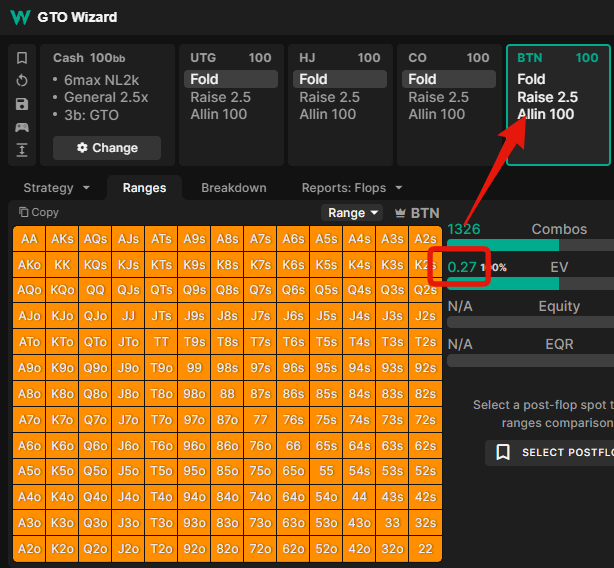Screen dimensions: 614x568
Task: Select Raise 2.5 for CO
Action: pos(439,97)
